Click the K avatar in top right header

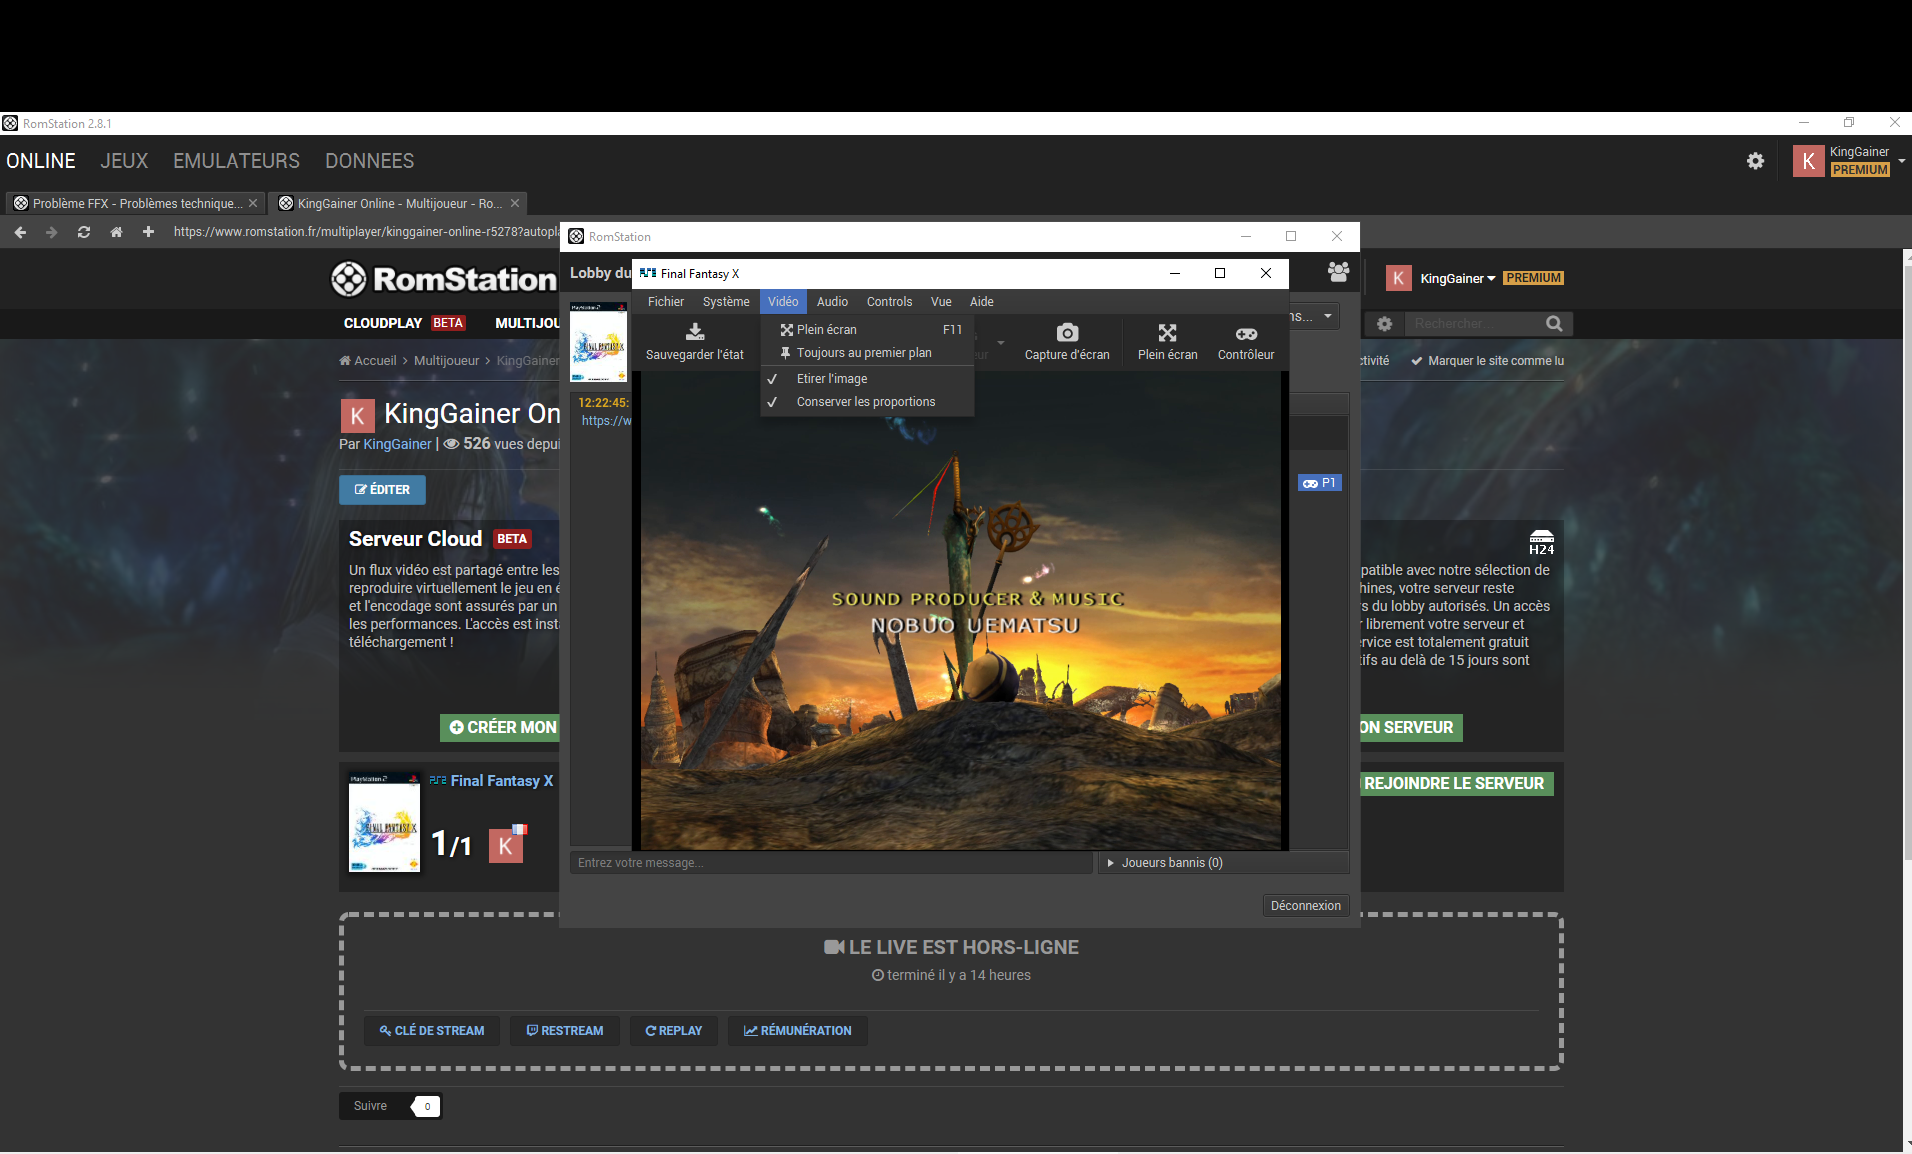[1808, 161]
